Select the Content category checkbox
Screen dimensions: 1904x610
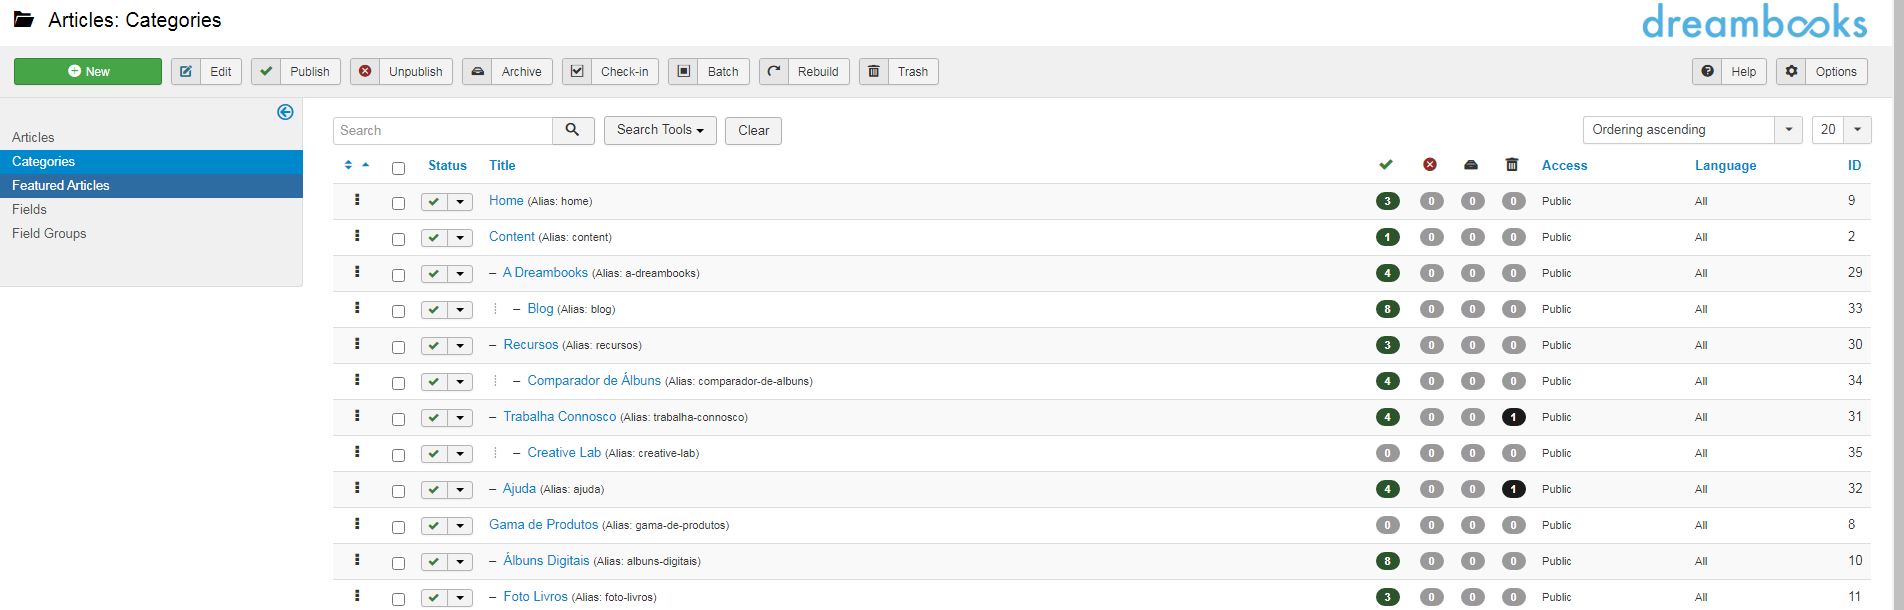(x=398, y=239)
